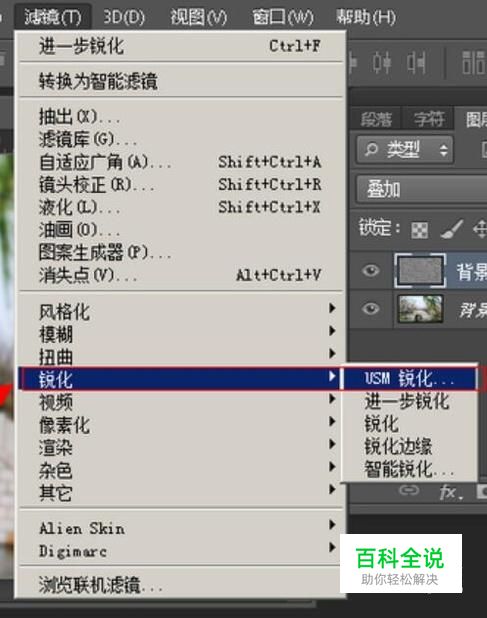Expand the Alien Skin submenu

point(181,528)
